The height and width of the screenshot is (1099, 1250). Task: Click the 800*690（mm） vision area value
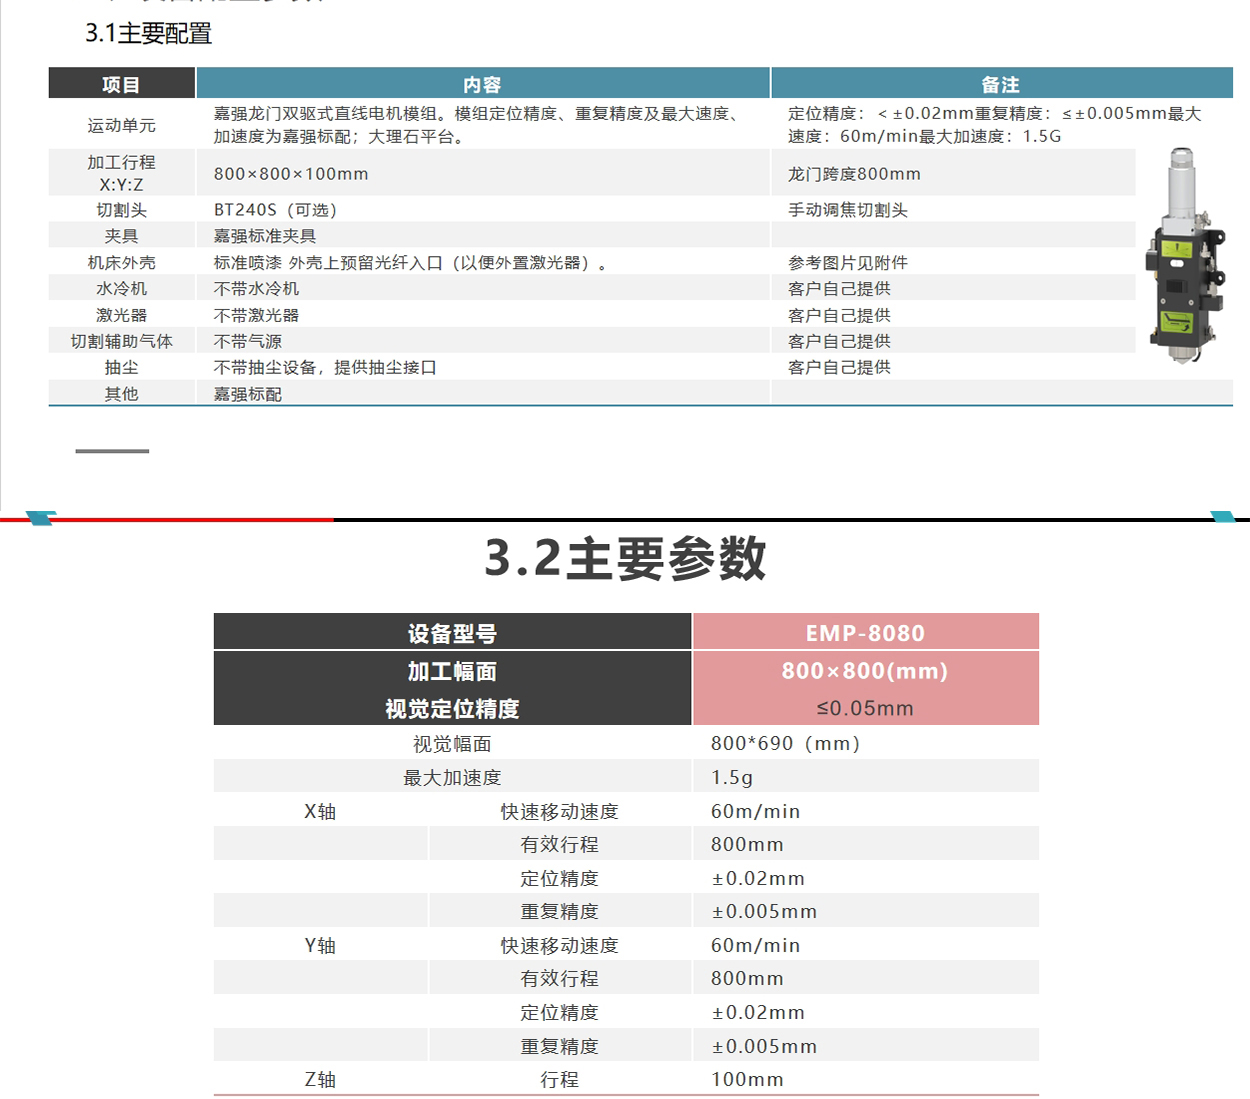[x=785, y=744]
